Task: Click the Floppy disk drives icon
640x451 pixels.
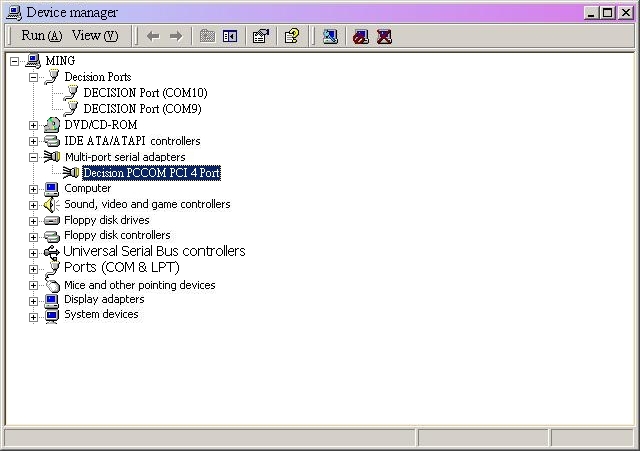Action: point(52,221)
